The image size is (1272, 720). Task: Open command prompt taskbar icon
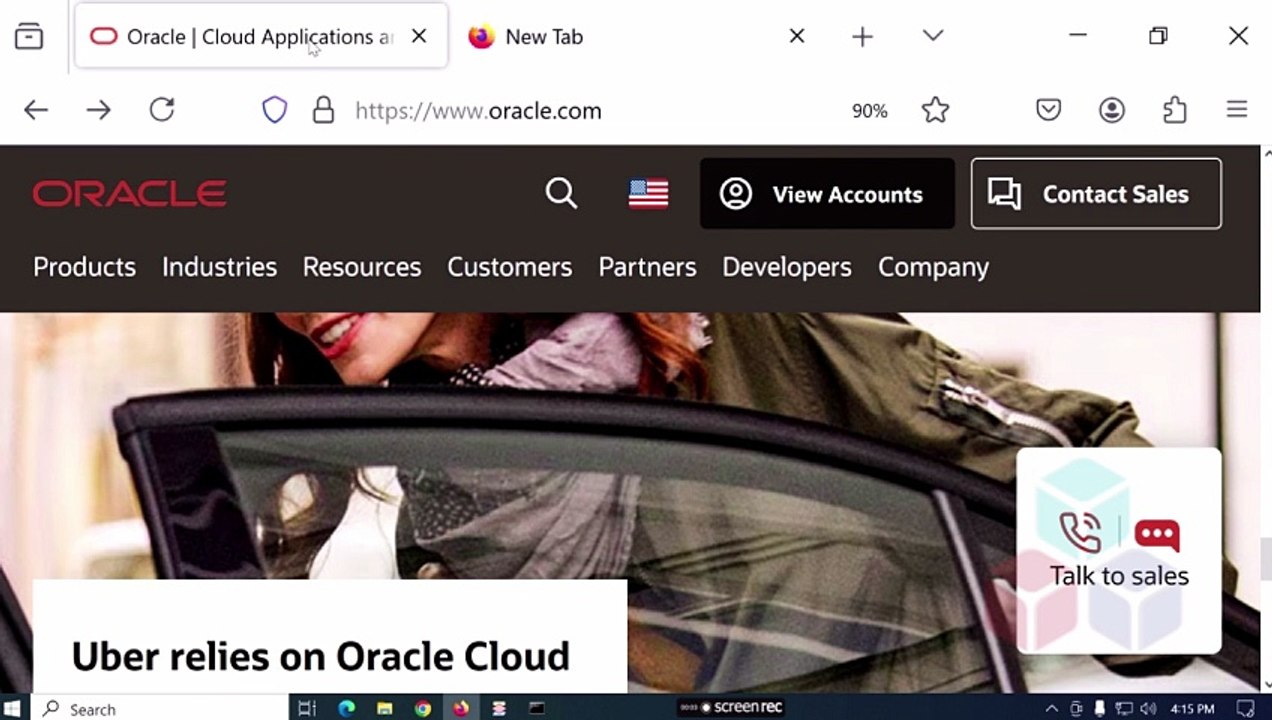pos(537,708)
